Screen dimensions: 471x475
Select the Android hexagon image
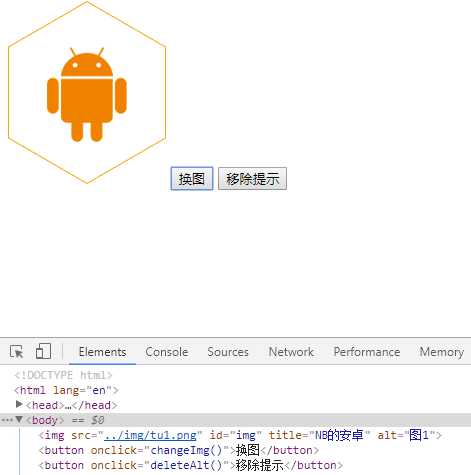(x=87, y=92)
